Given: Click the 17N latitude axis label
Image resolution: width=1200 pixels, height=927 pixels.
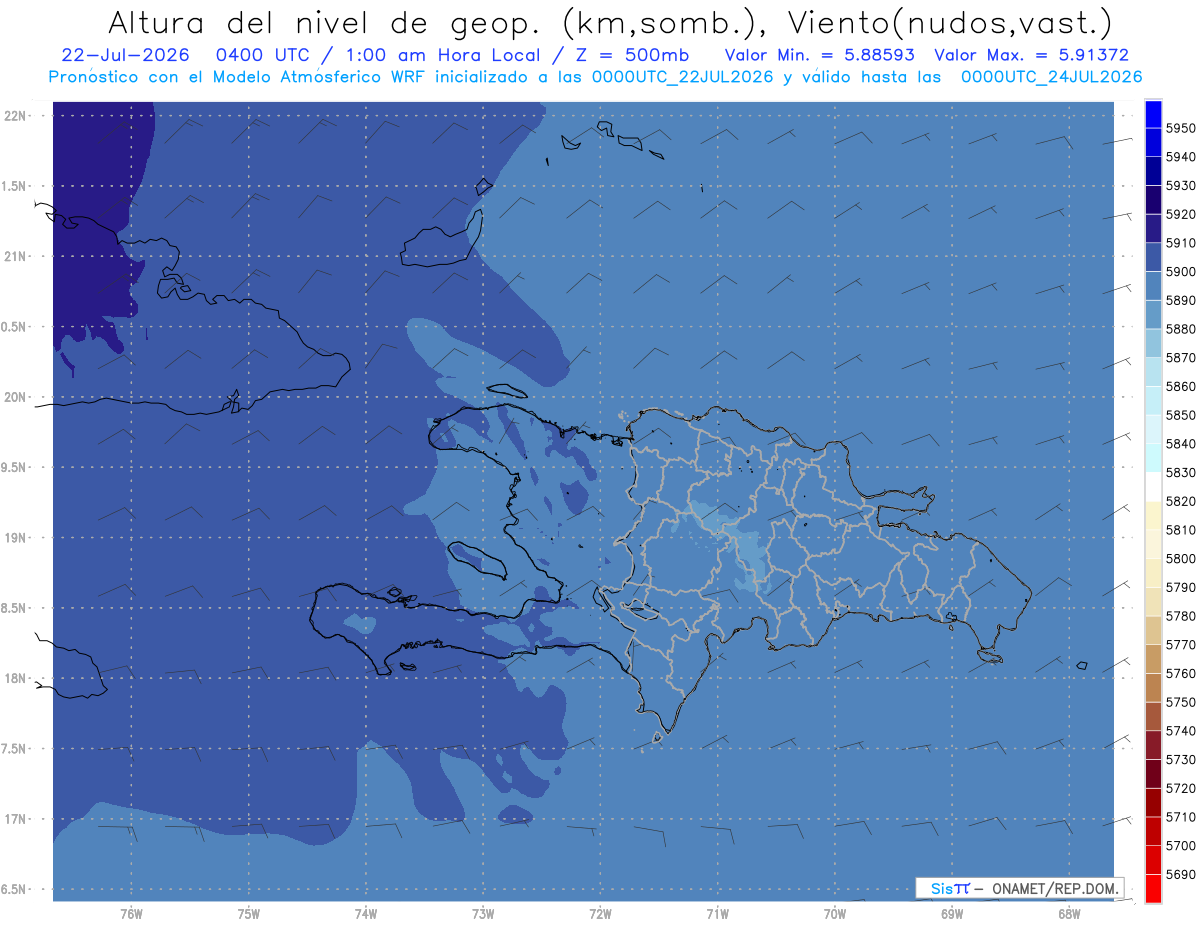Looking at the screenshot, I should click(15, 819).
